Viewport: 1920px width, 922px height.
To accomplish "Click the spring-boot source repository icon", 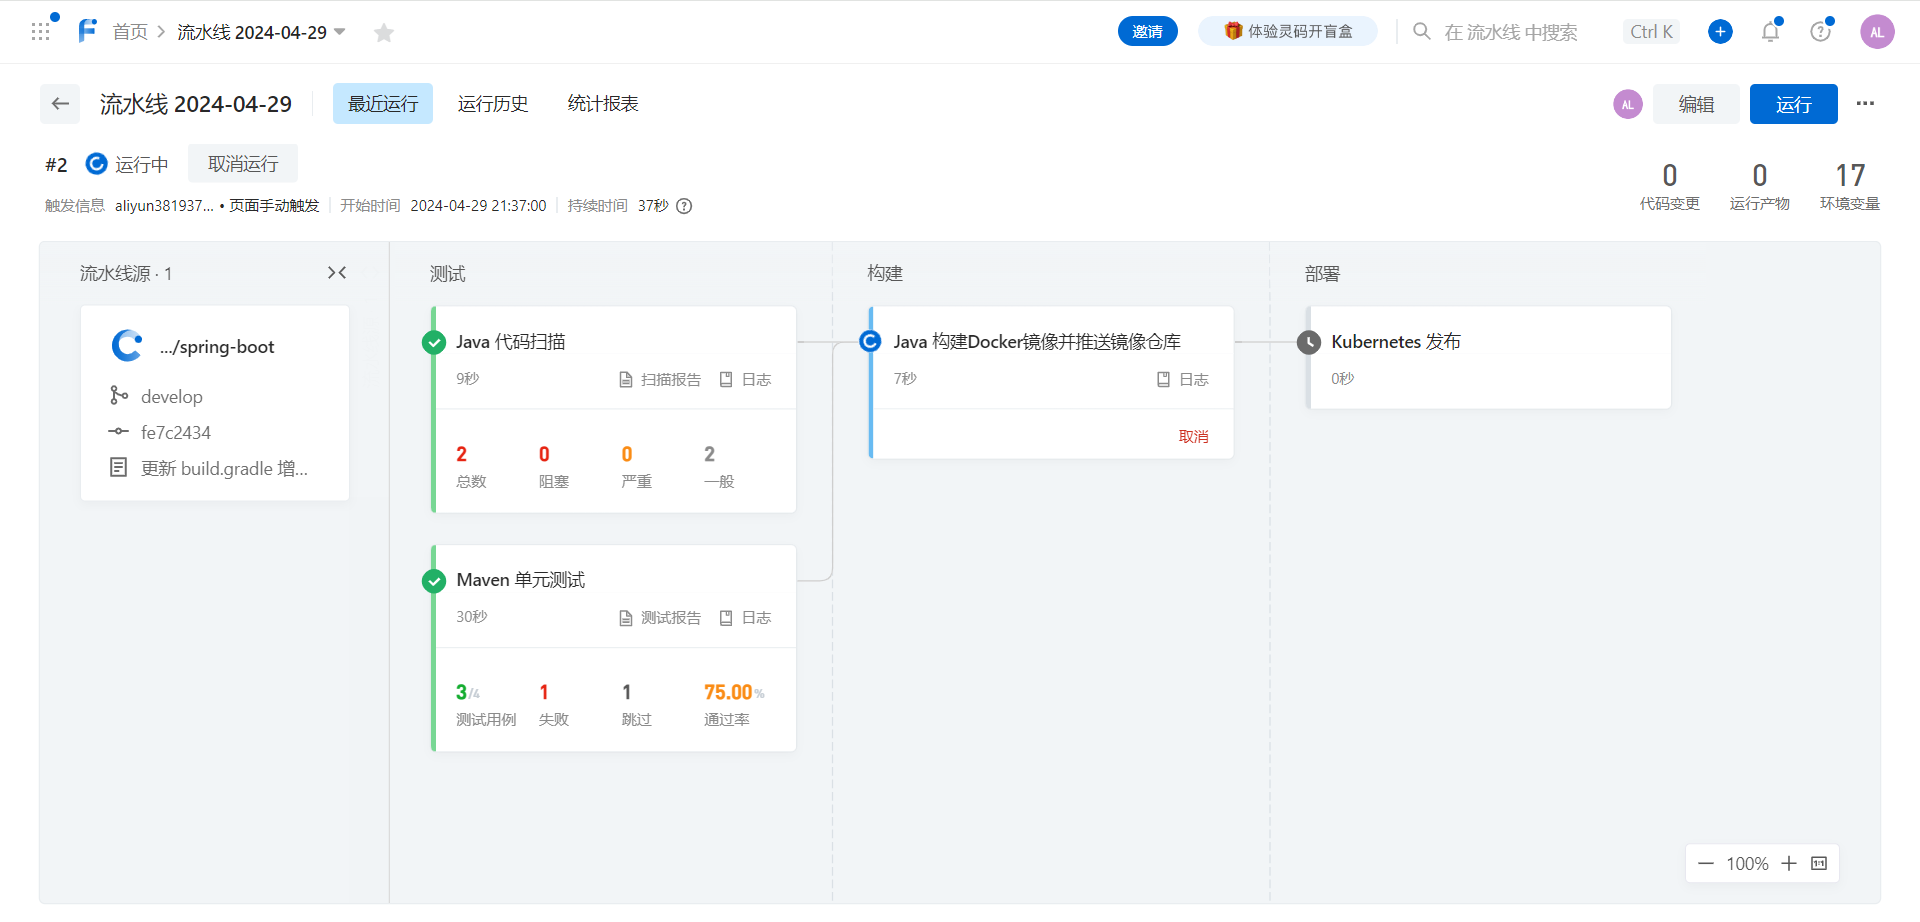I will click(127, 346).
